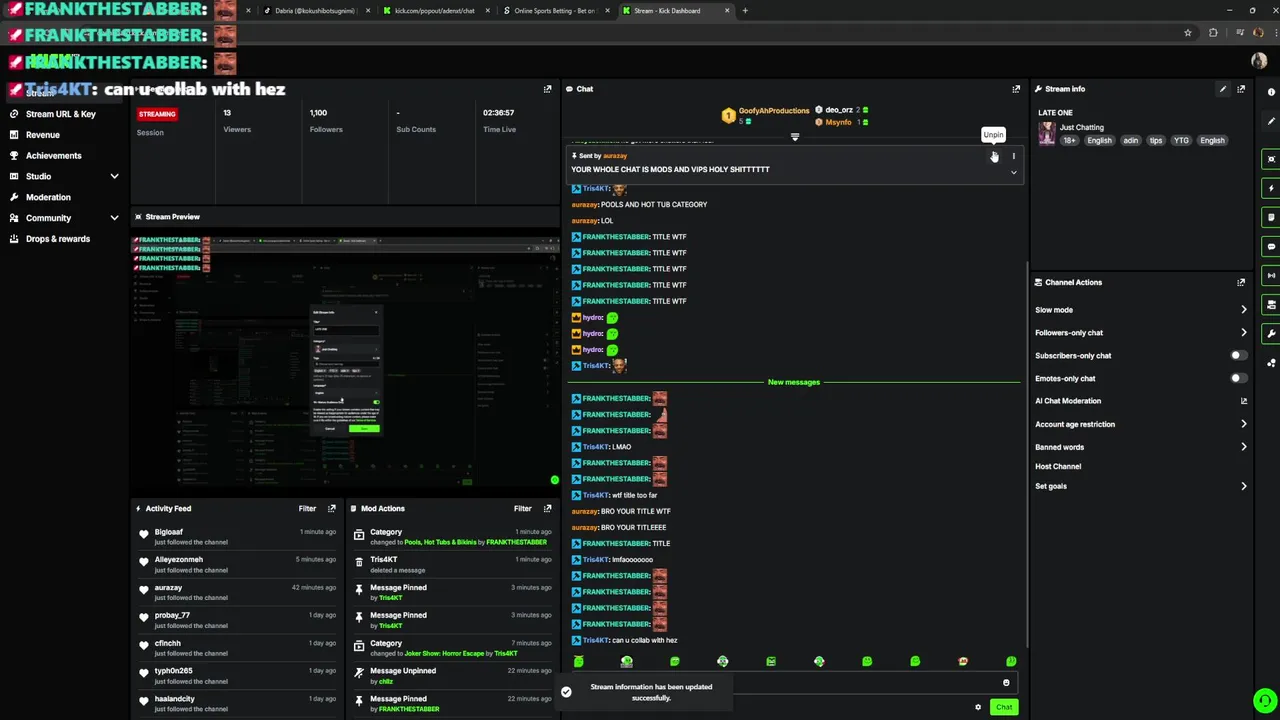Pop out the session stats panel
This screenshot has height=720, width=1280.
(x=547, y=89)
